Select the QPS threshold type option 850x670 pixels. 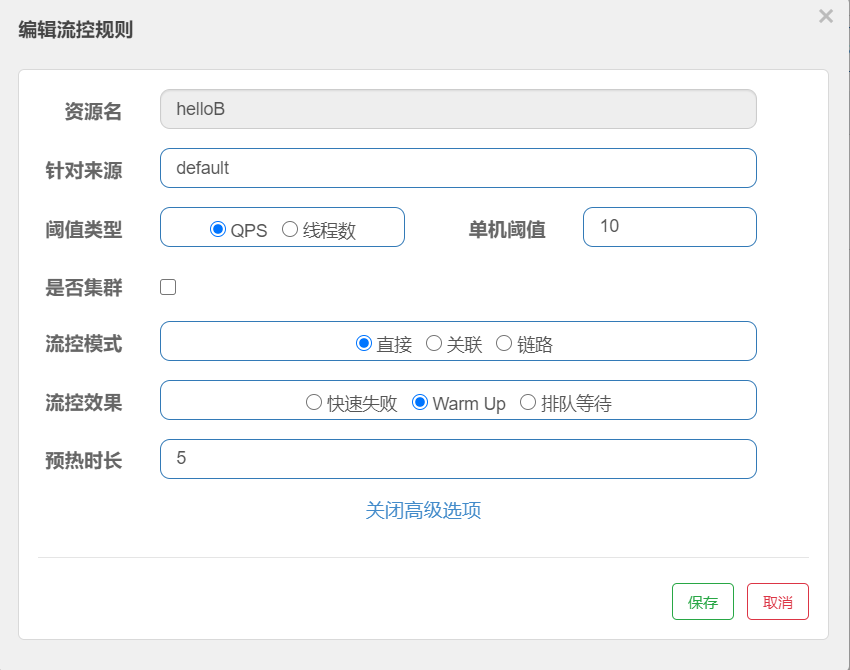tap(217, 229)
